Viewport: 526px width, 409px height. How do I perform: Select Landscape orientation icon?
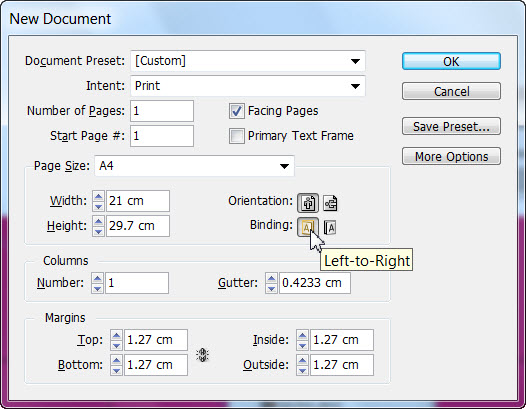point(330,203)
